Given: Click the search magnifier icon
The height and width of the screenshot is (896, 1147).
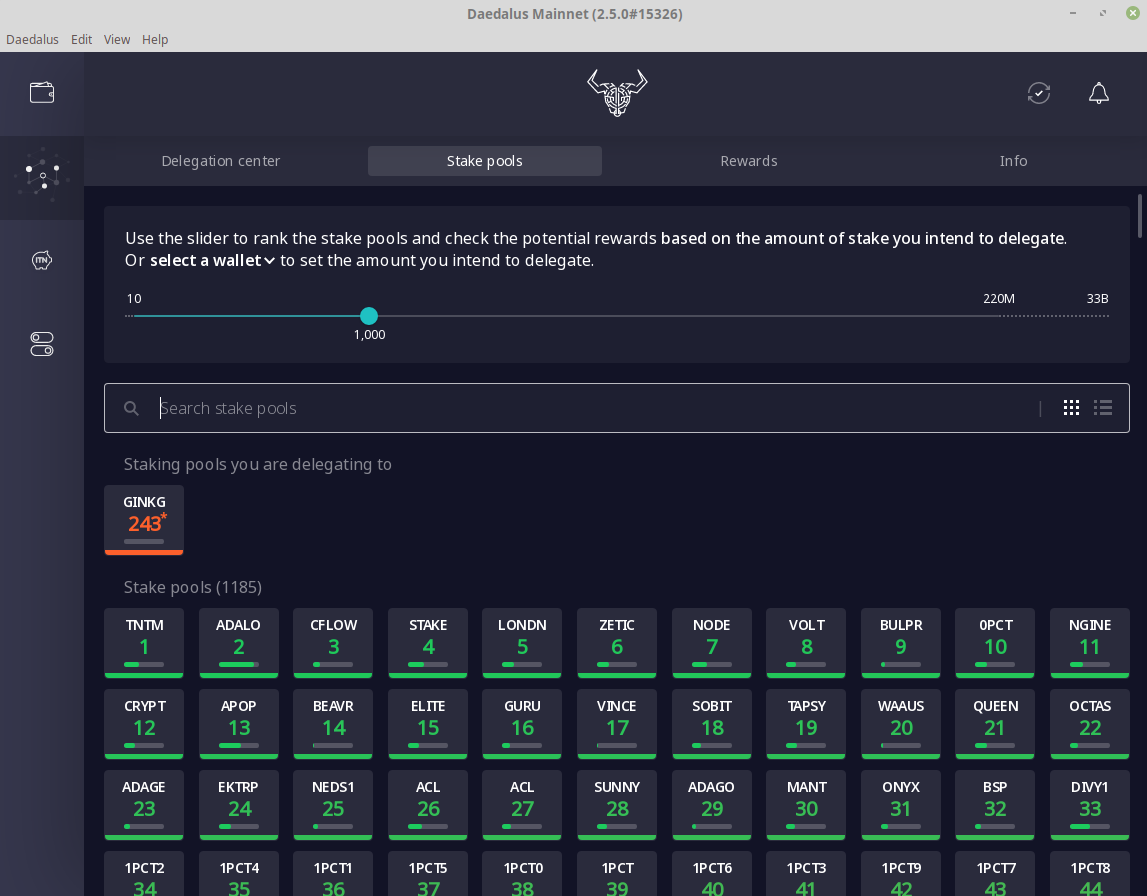Looking at the screenshot, I should [131, 408].
